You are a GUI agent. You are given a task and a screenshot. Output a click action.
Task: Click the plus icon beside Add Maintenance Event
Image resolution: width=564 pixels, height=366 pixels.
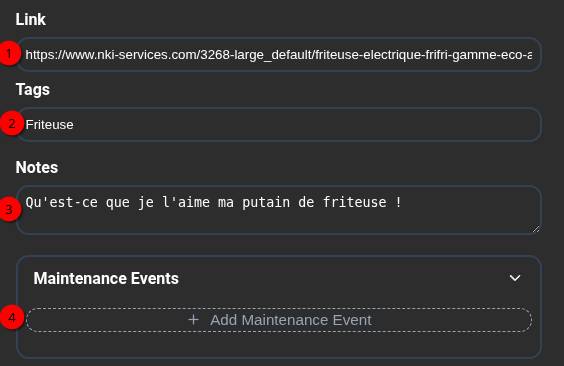[194, 320]
